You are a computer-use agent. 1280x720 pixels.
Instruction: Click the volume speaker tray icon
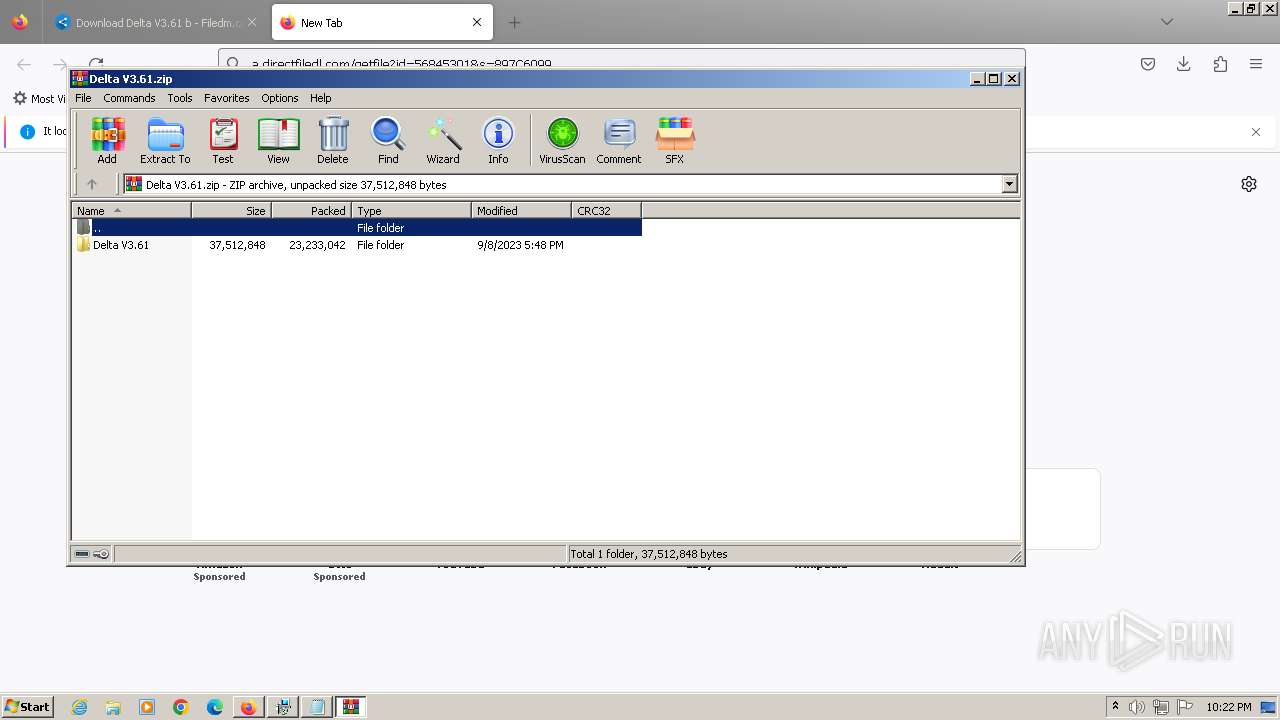pyautogui.click(x=1137, y=707)
